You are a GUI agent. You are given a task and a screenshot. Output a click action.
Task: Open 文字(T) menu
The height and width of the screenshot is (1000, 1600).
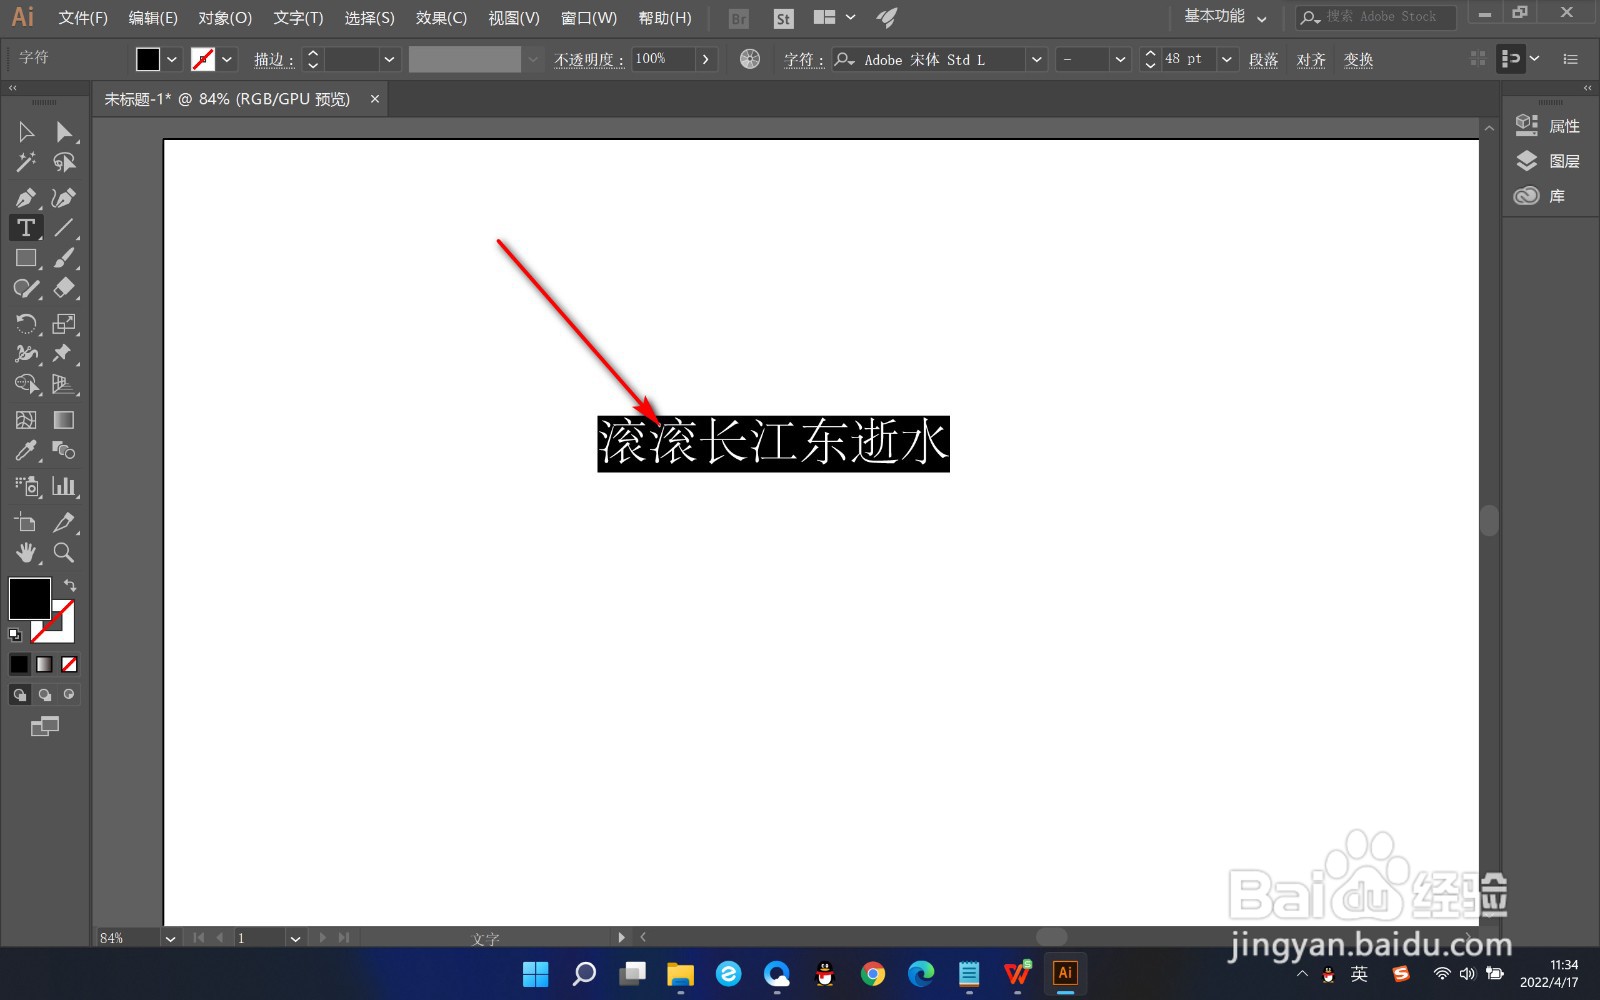298,18
